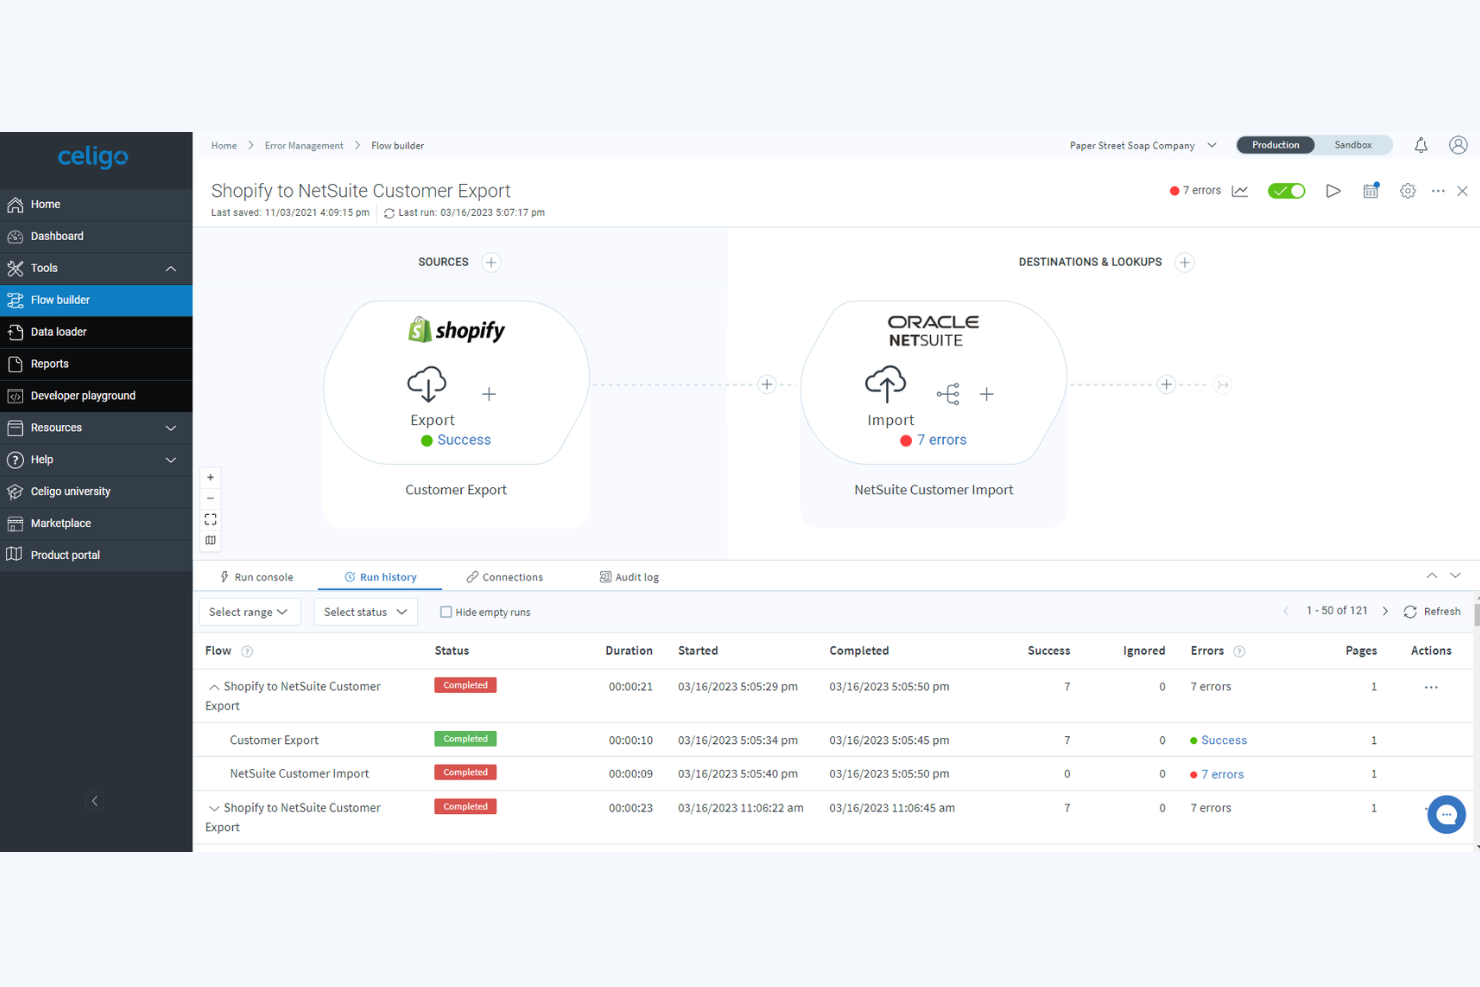Go to next page of run history
1480x987 pixels.
click(1385, 611)
